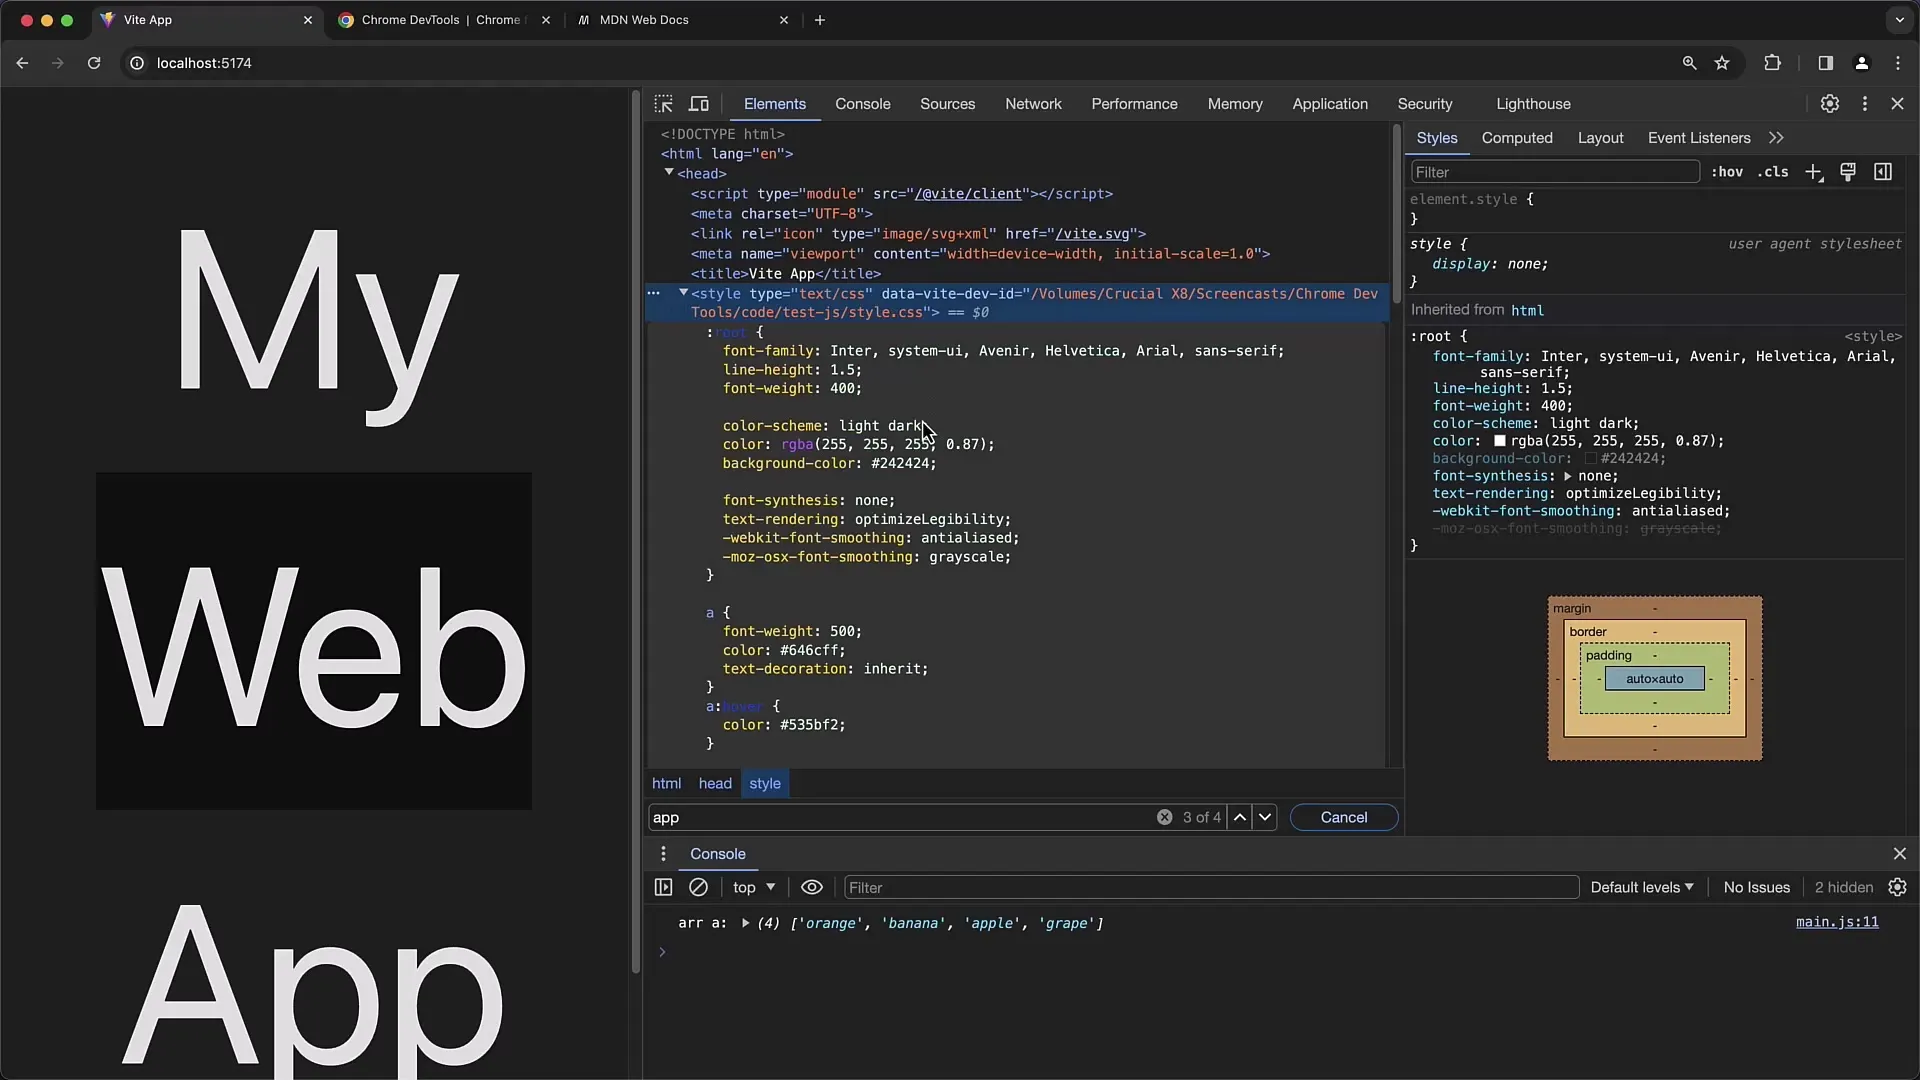Open a new browser tab
1920x1080 pixels.
point(820,20)
